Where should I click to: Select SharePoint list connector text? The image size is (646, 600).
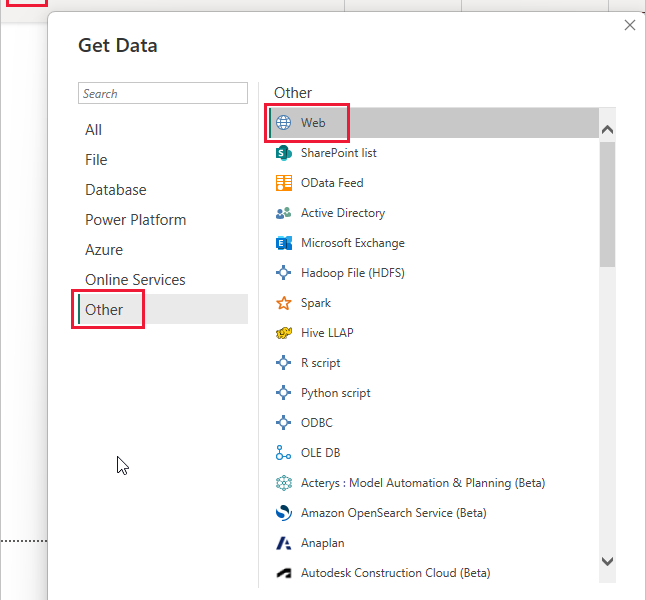click(339, 153)
